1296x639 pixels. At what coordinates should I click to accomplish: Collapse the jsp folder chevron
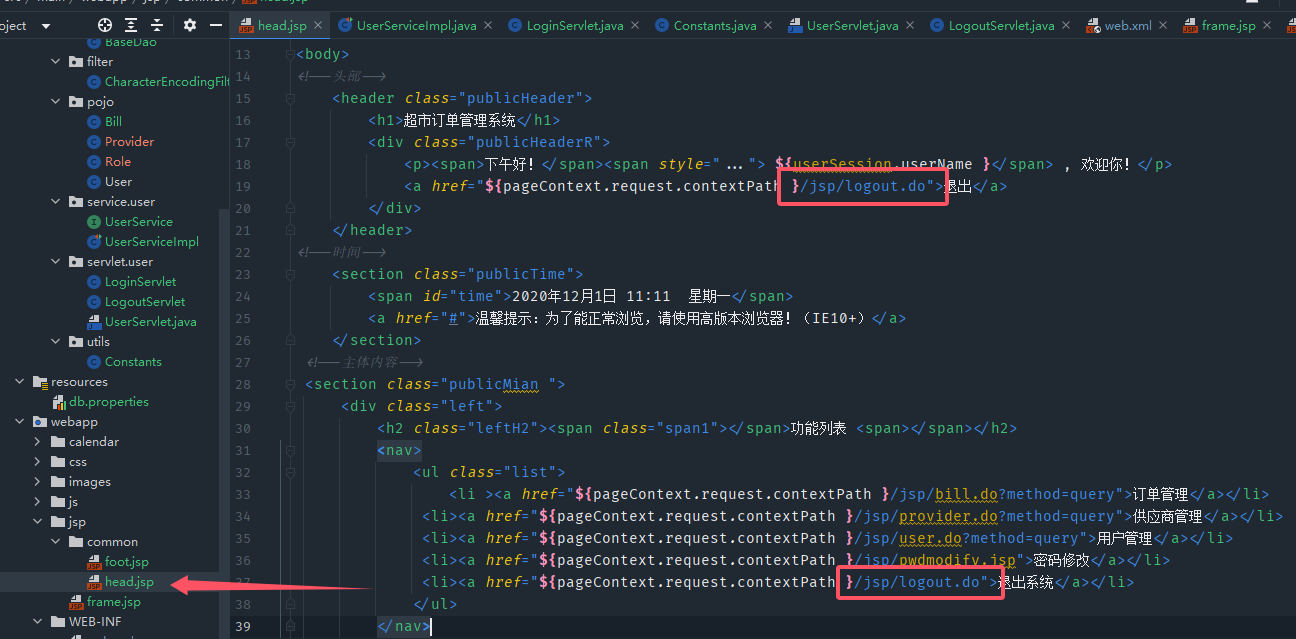click(x=38, y=522)
